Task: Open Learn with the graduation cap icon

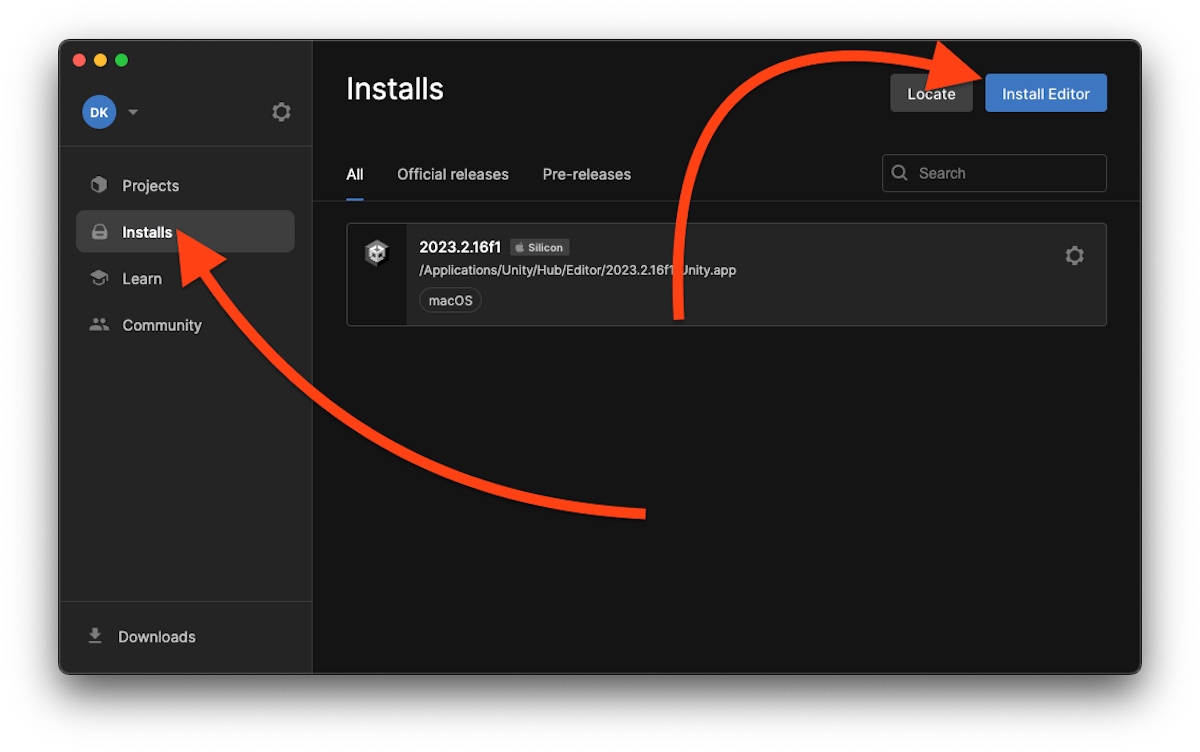Action: tap(99, 279)
